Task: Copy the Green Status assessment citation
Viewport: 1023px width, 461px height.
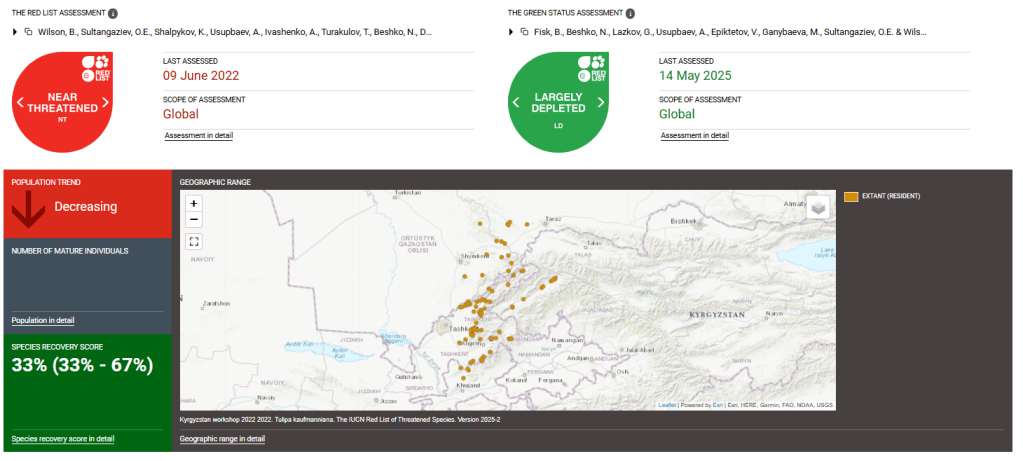Action: [x=525, y=32]
